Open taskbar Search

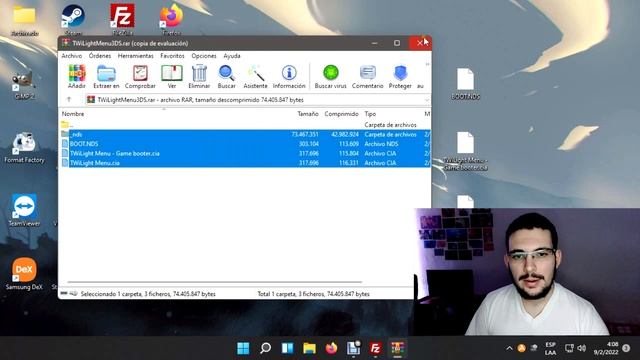coord(265,348)
